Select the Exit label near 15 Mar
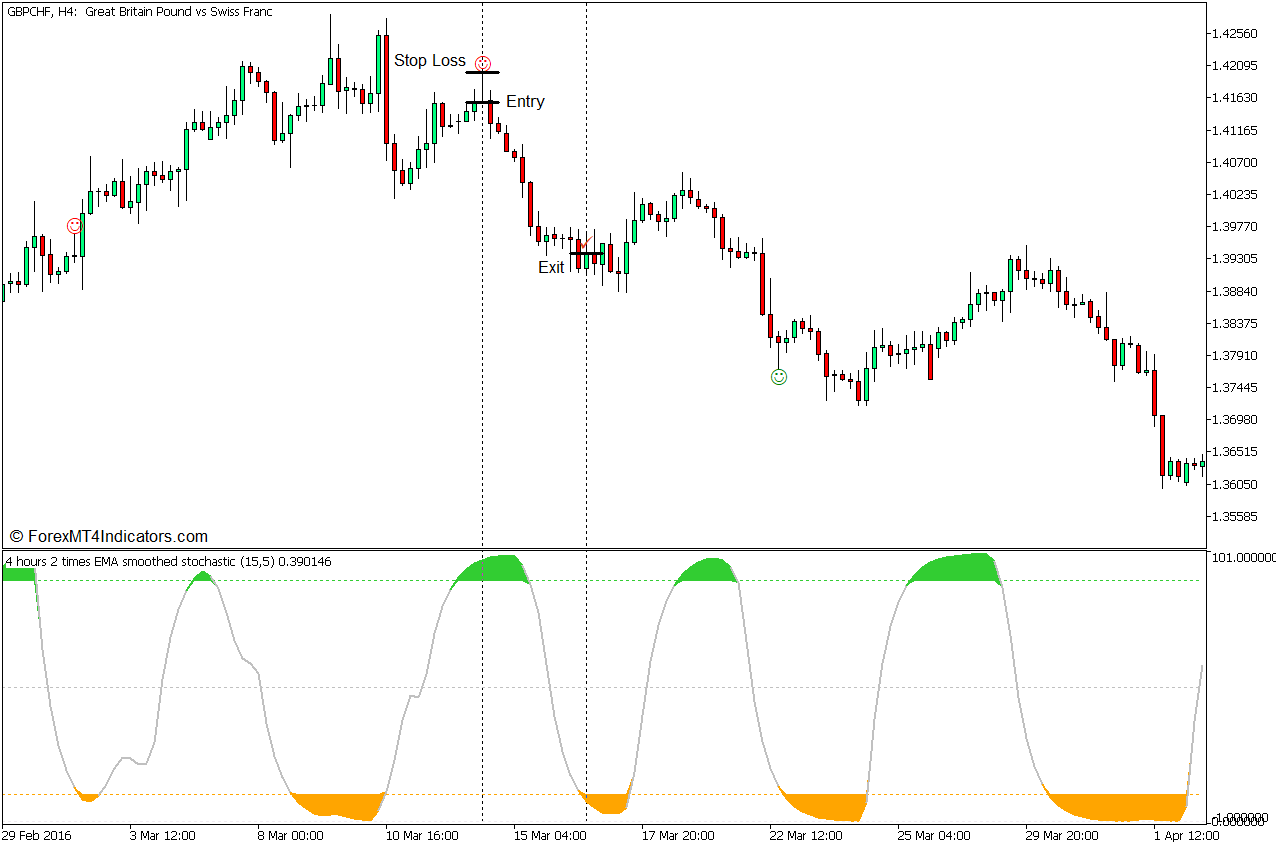The width and height of the screenshot is (1276, 848). 550,267
